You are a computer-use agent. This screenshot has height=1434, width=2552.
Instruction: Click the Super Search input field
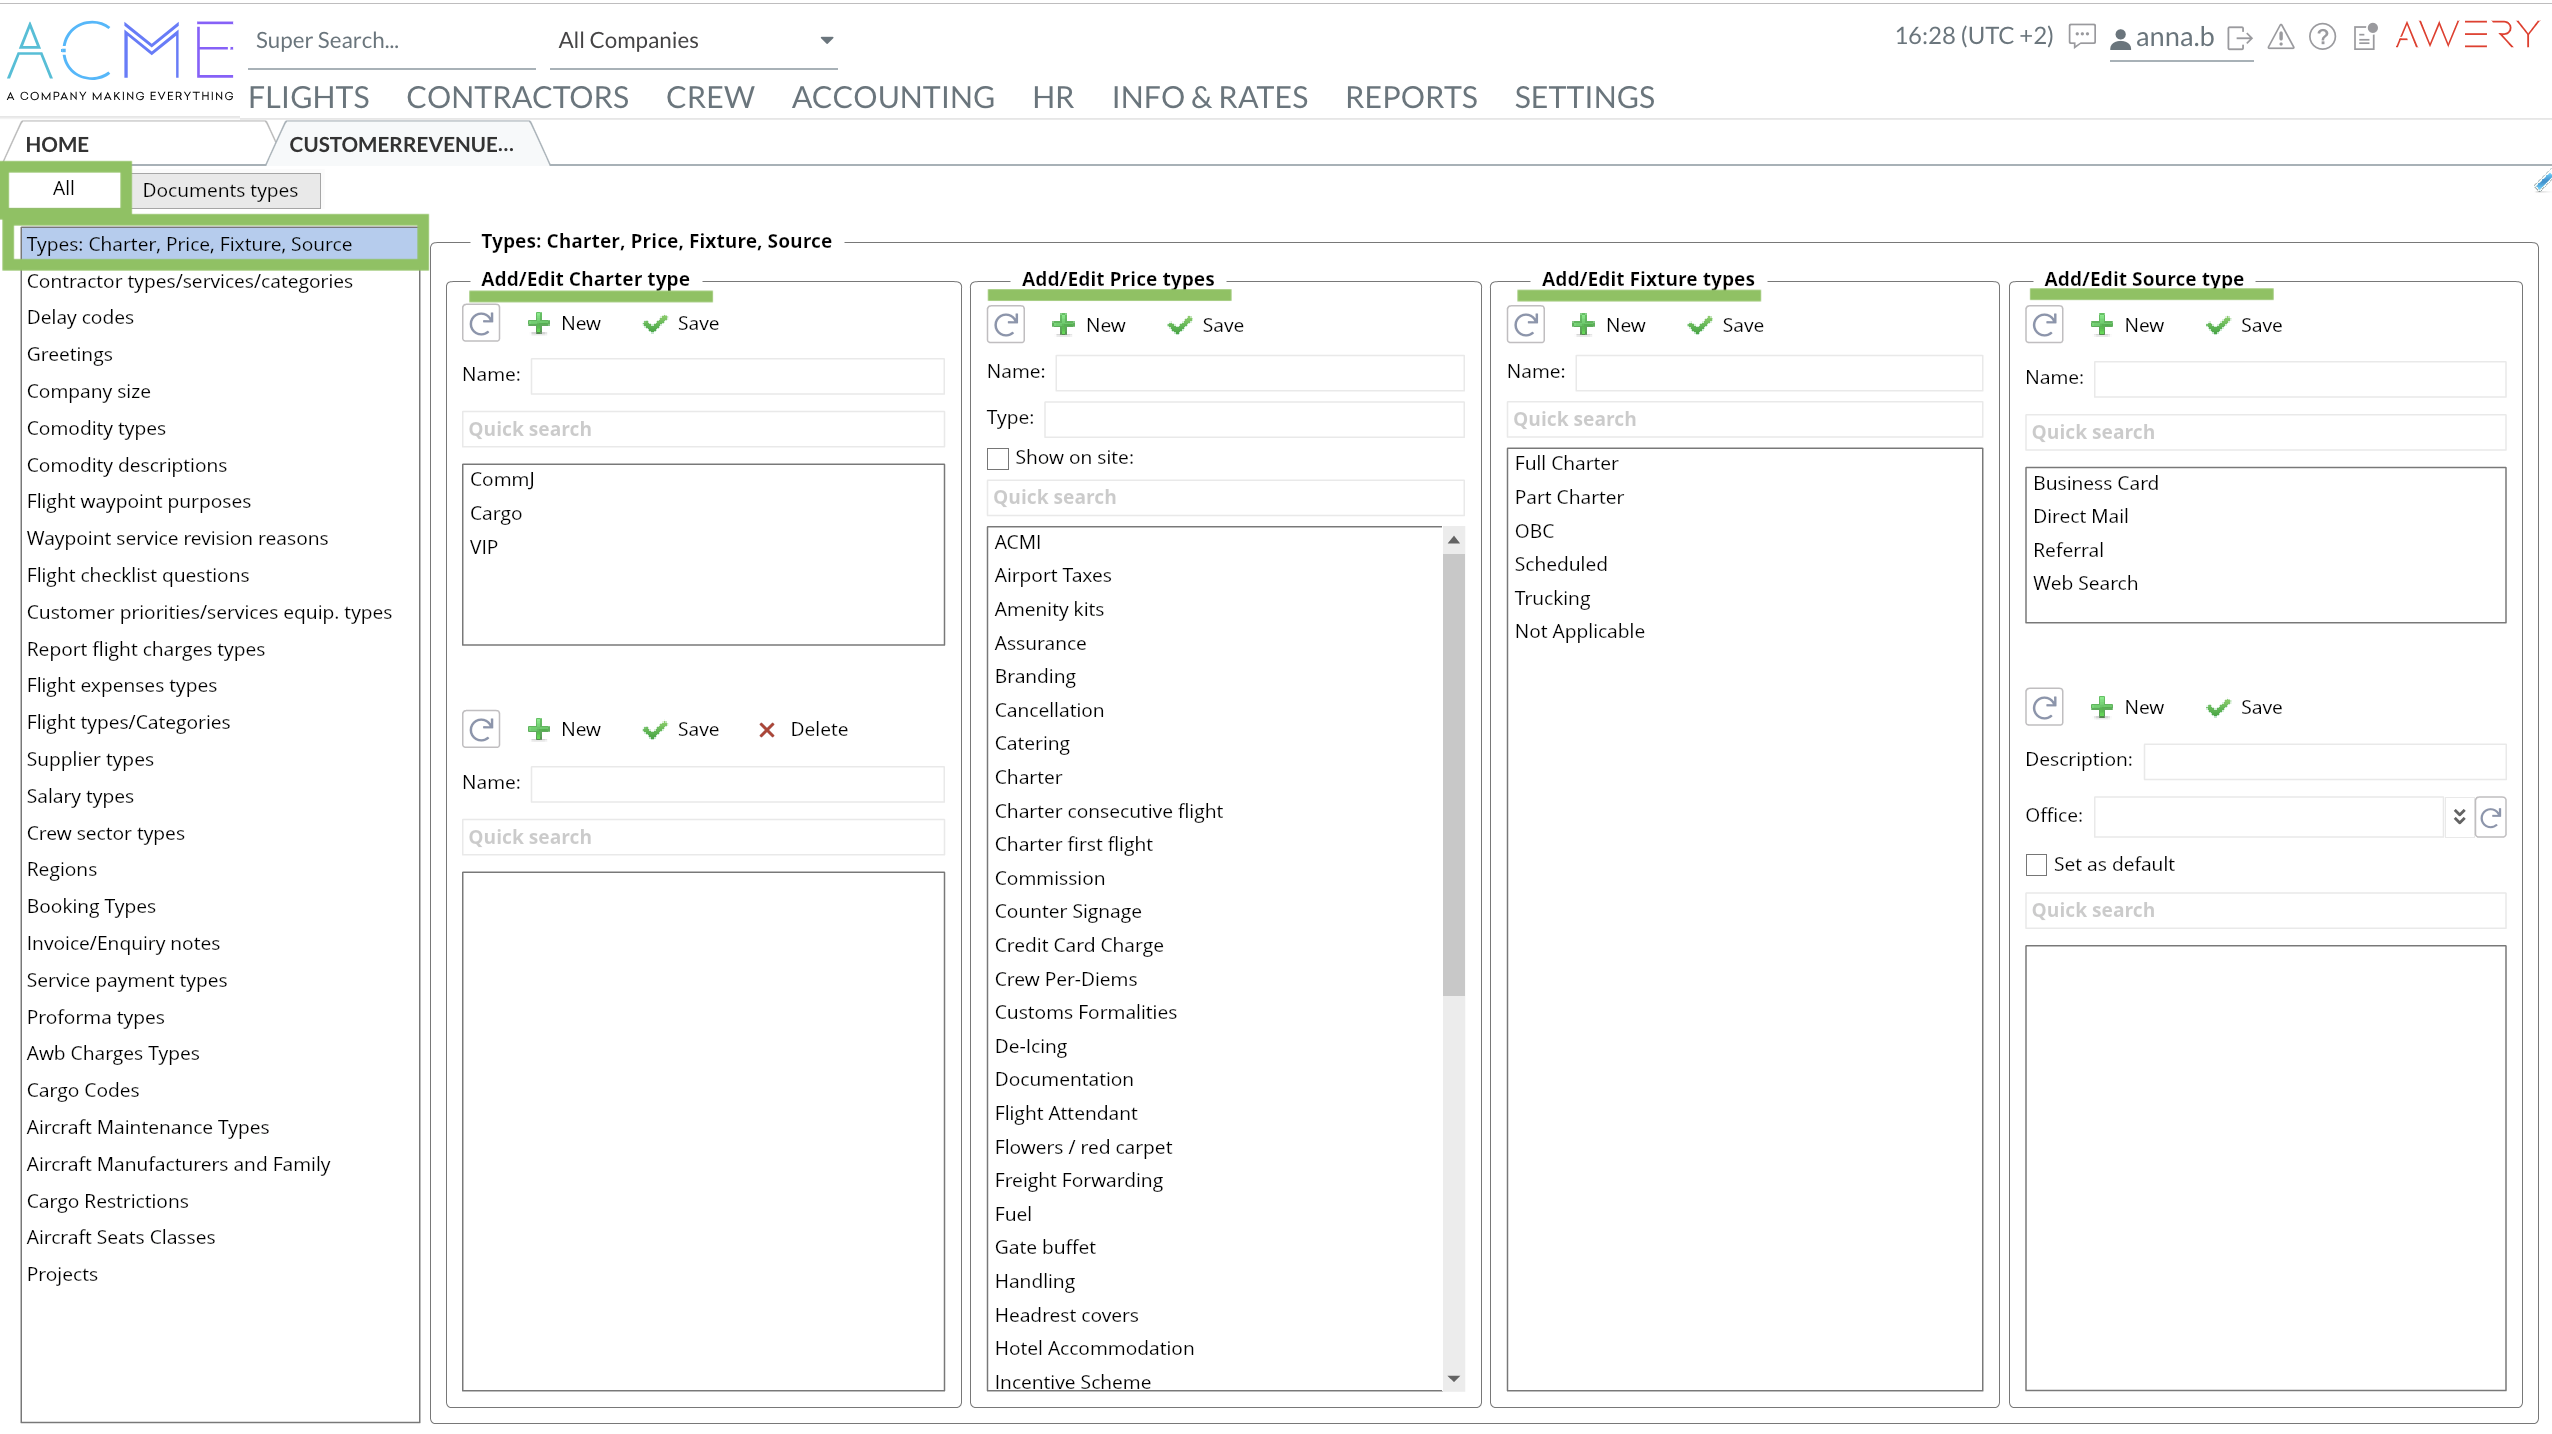(390, 41)
